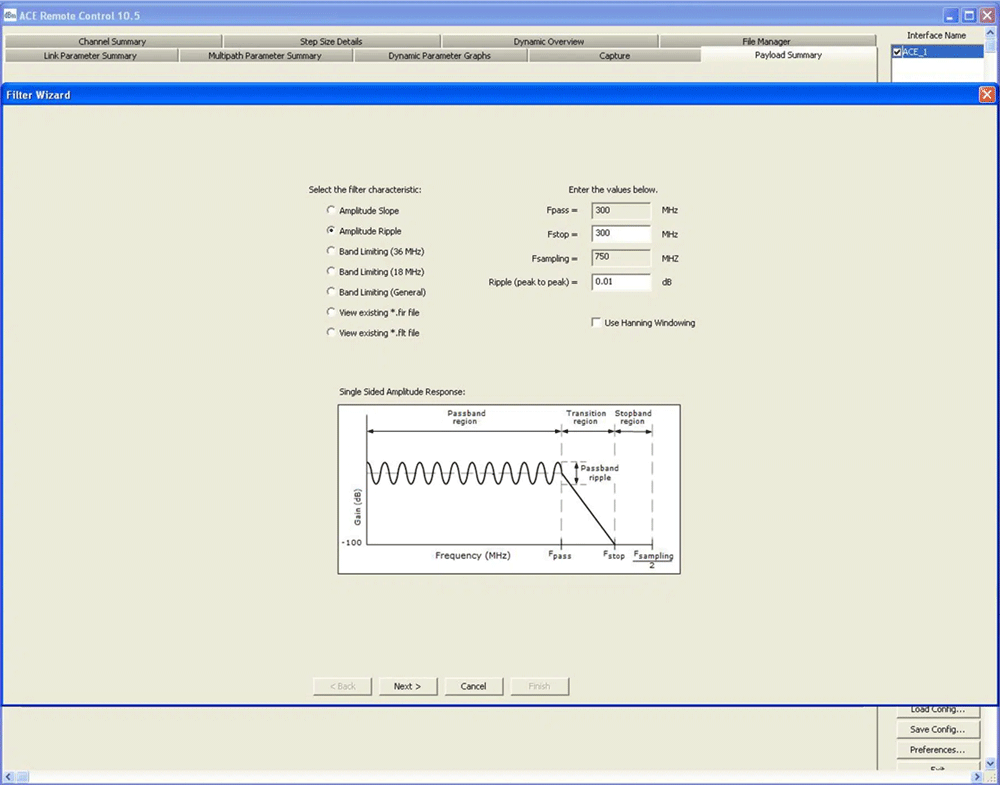Toggle the ACE_1 interface checkbox
The image size is (1000, 785).
(898, 52)
